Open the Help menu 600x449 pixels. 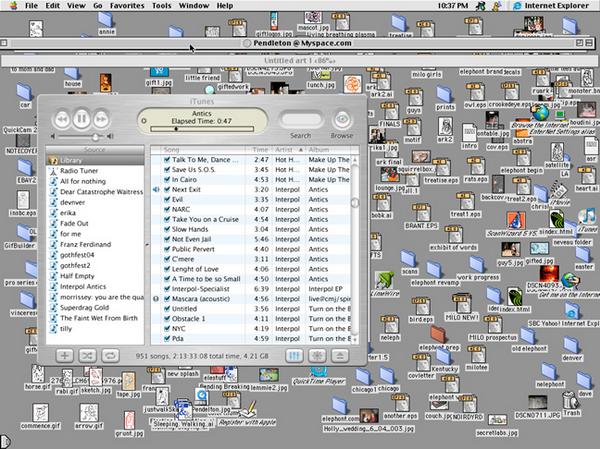225,5
